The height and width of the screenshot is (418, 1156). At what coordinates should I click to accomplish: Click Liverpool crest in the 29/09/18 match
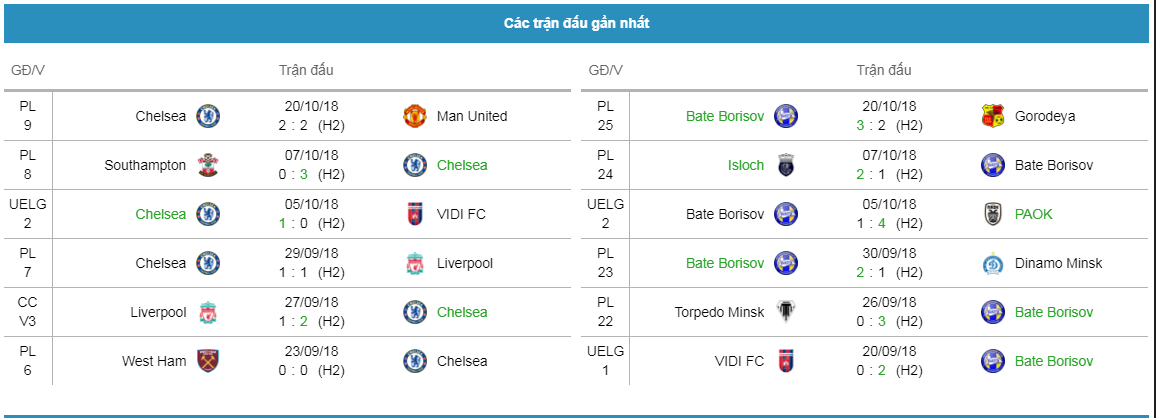[x=415, y=263]
